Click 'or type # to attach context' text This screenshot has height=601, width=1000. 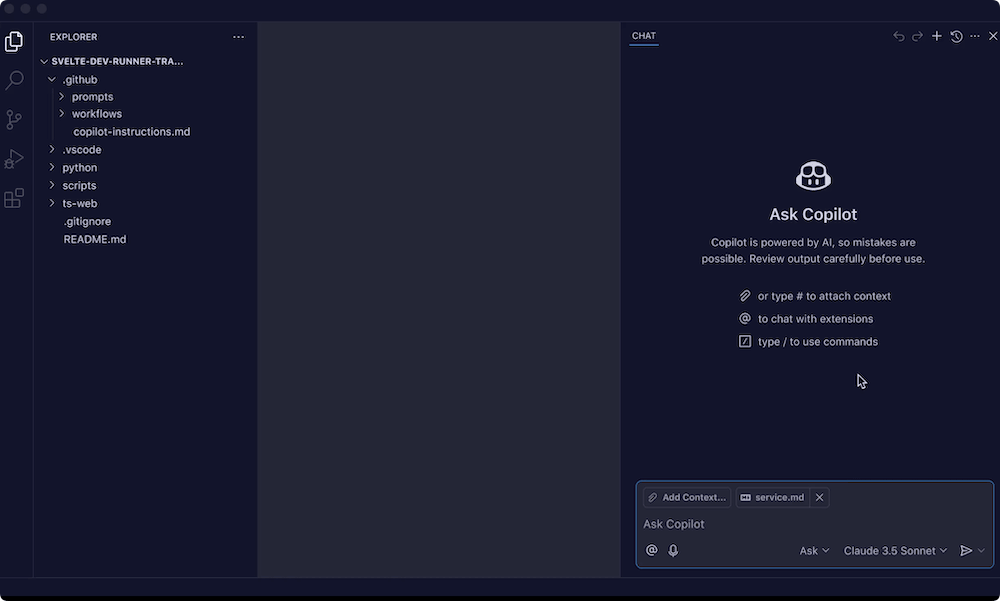coord(824,296)
